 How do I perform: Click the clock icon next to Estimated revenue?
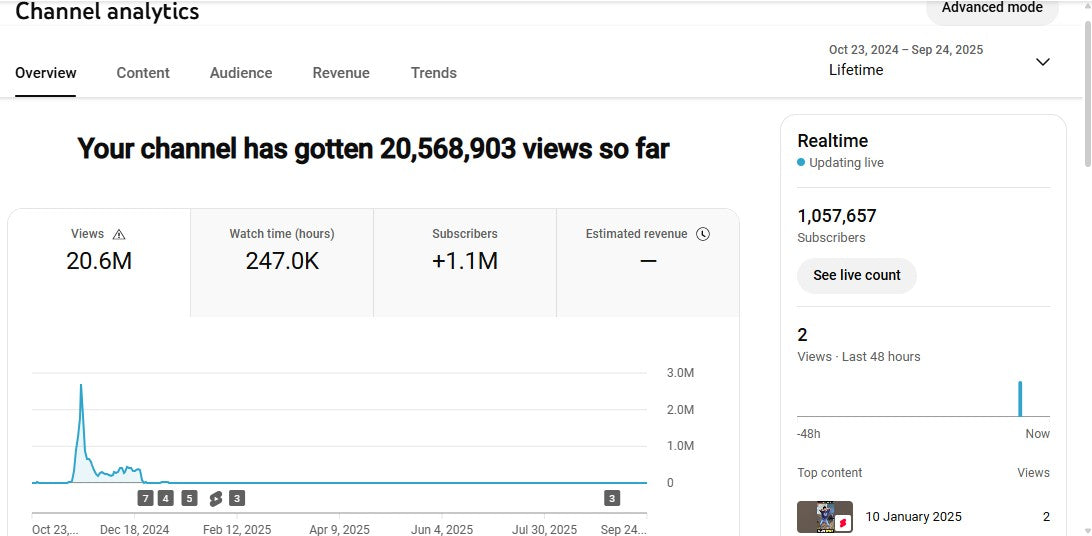pos(703,234)
